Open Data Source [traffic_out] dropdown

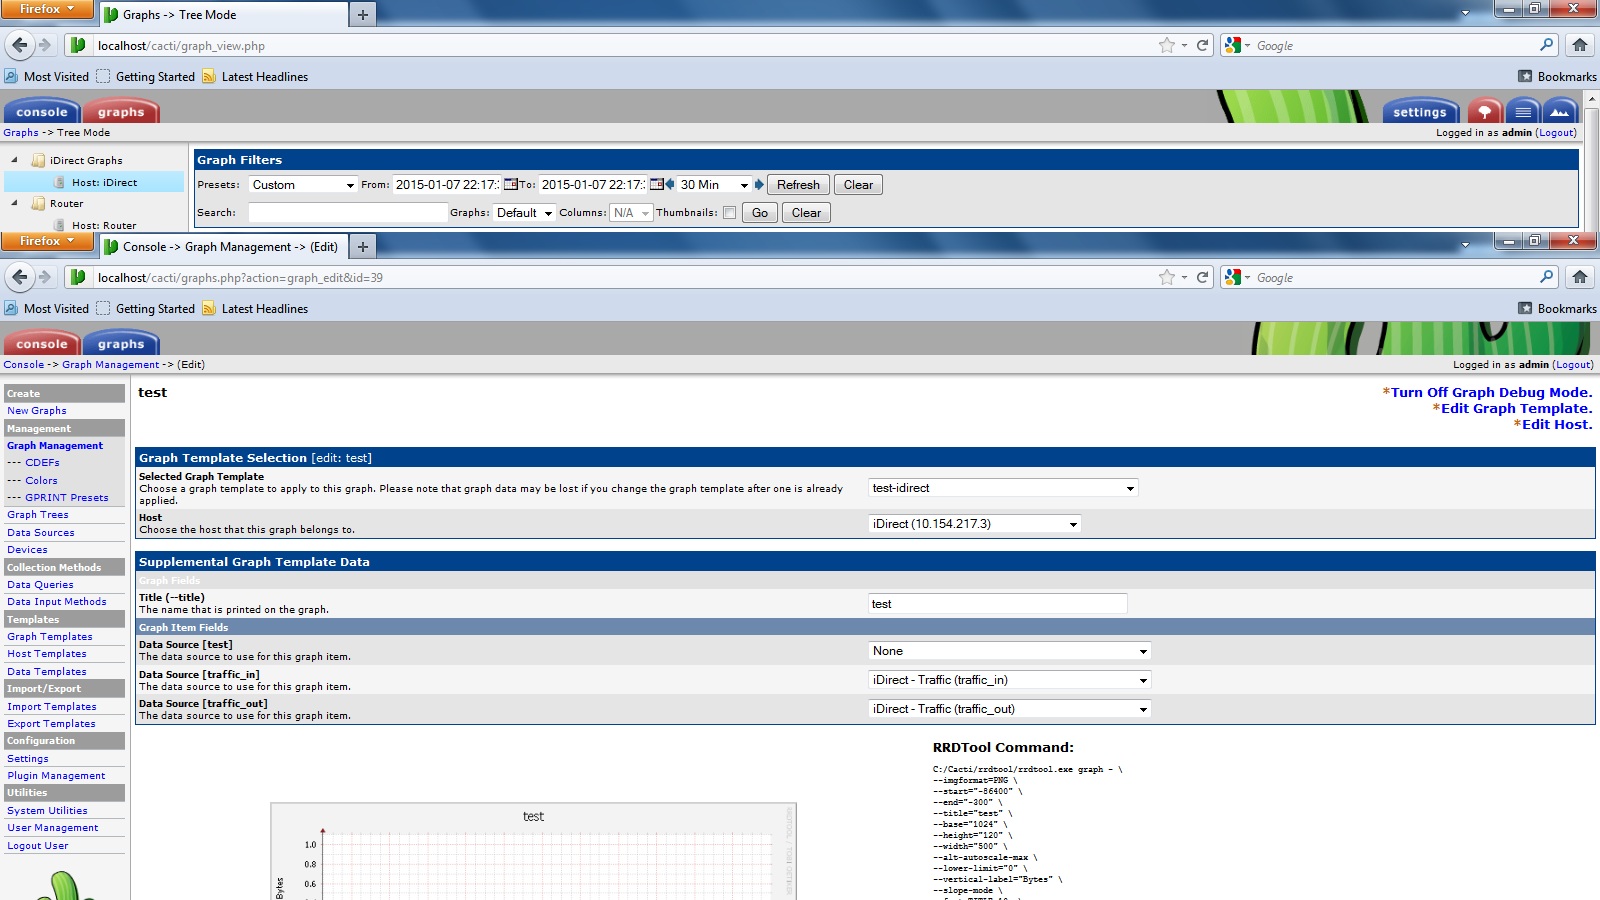[1010, 709]
